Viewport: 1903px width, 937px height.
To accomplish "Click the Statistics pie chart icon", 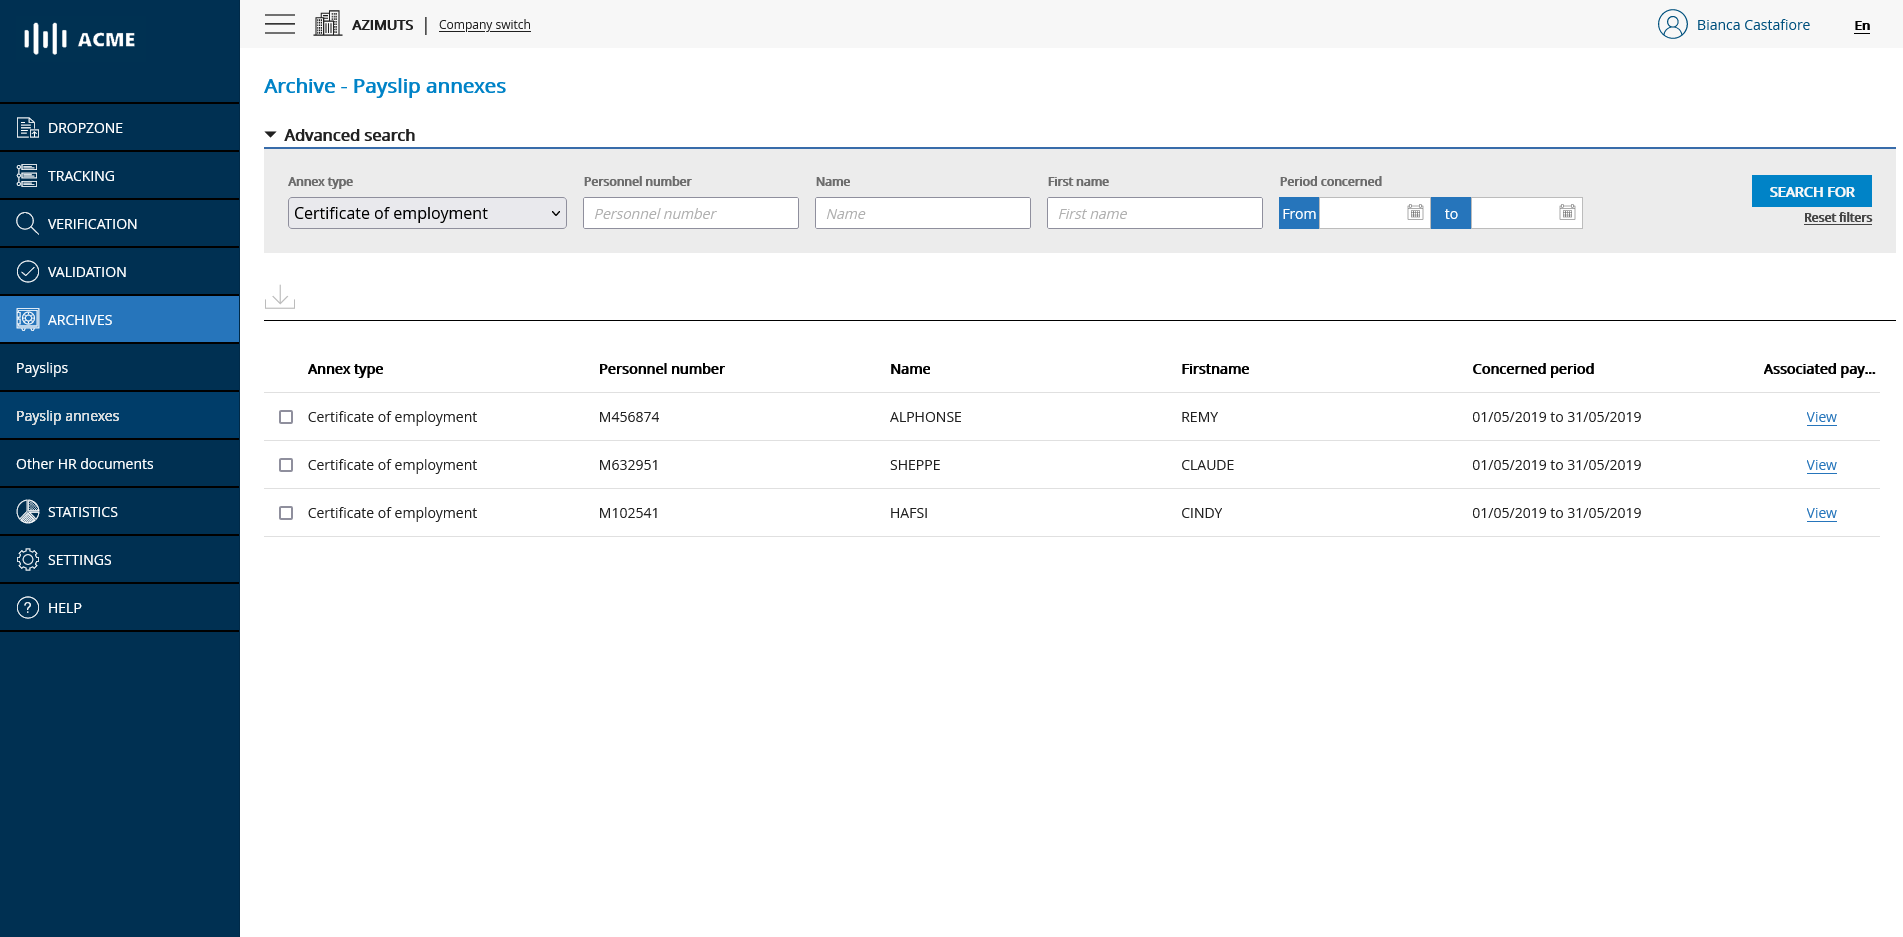I will click(28, 512).
